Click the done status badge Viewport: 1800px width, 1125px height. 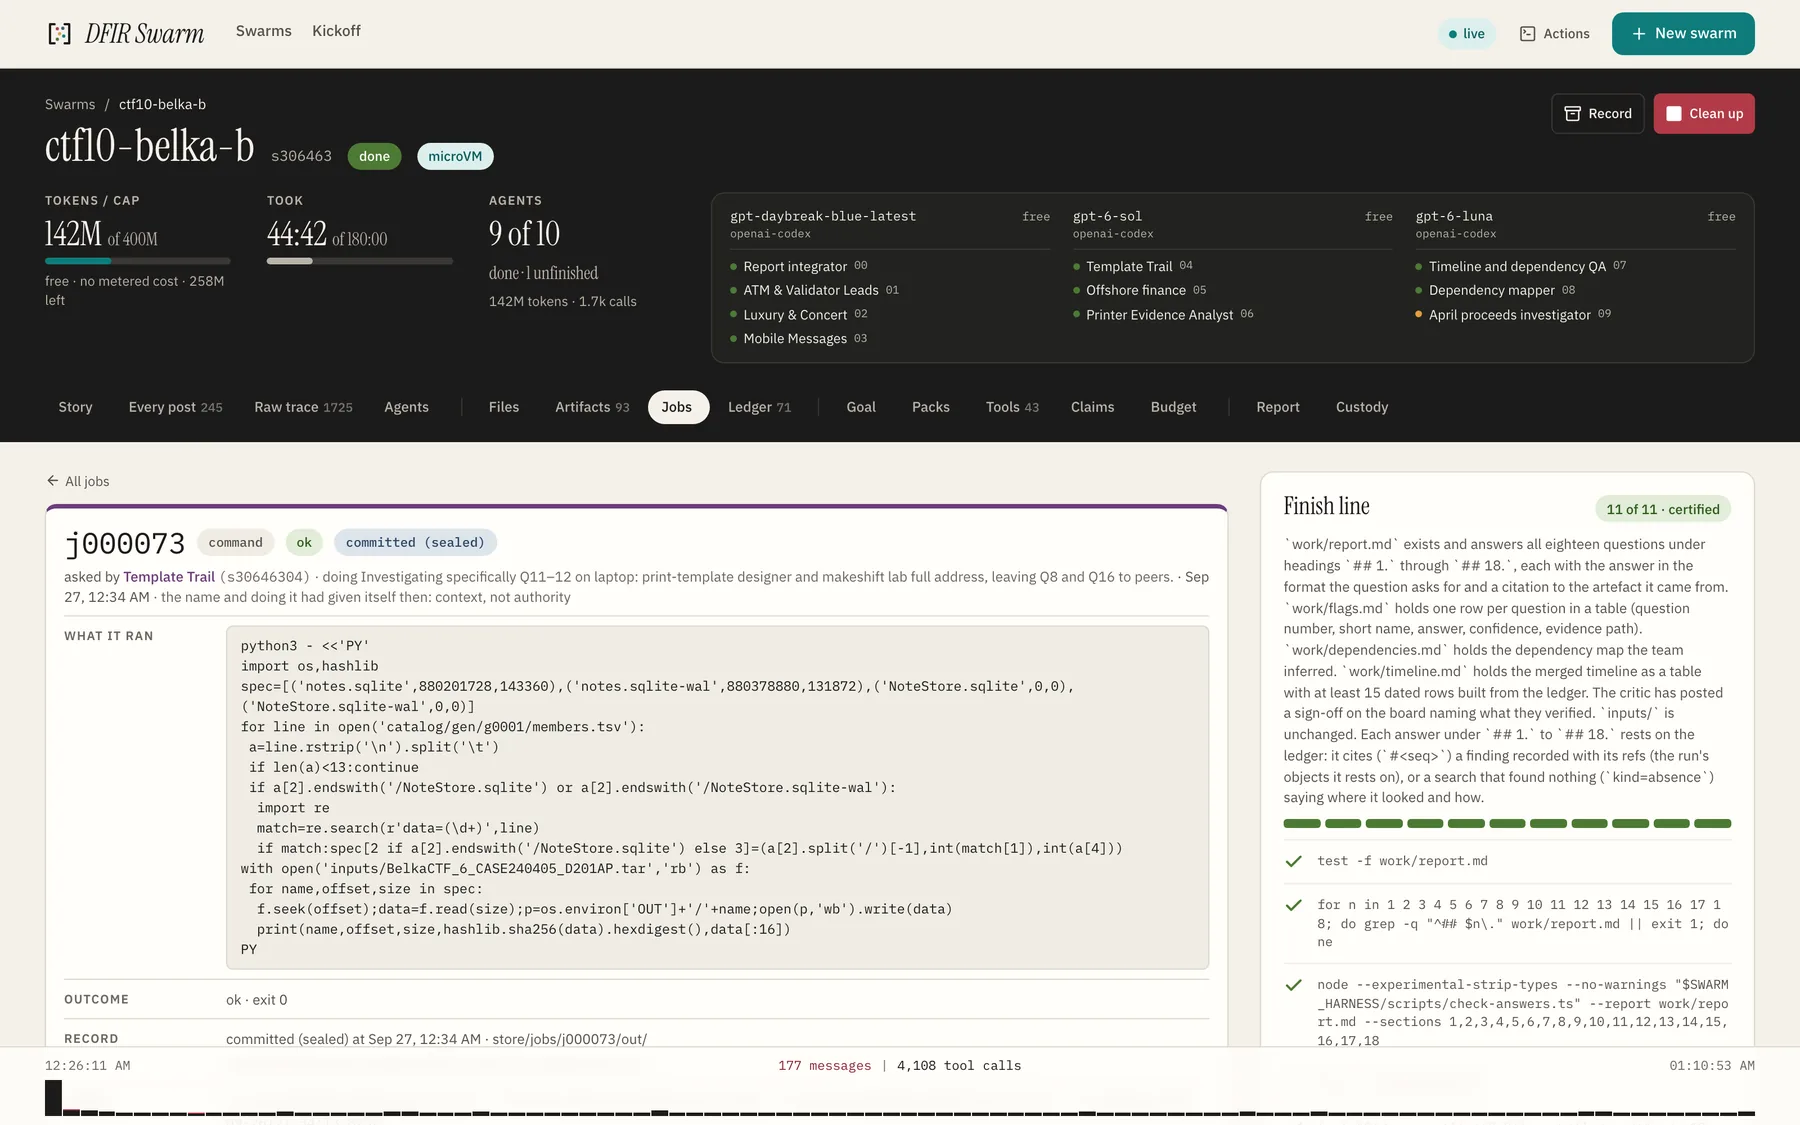point(374,156)
